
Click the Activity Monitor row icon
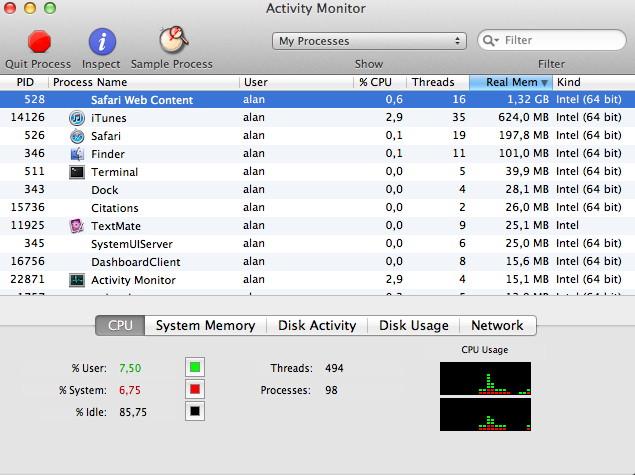77,280
